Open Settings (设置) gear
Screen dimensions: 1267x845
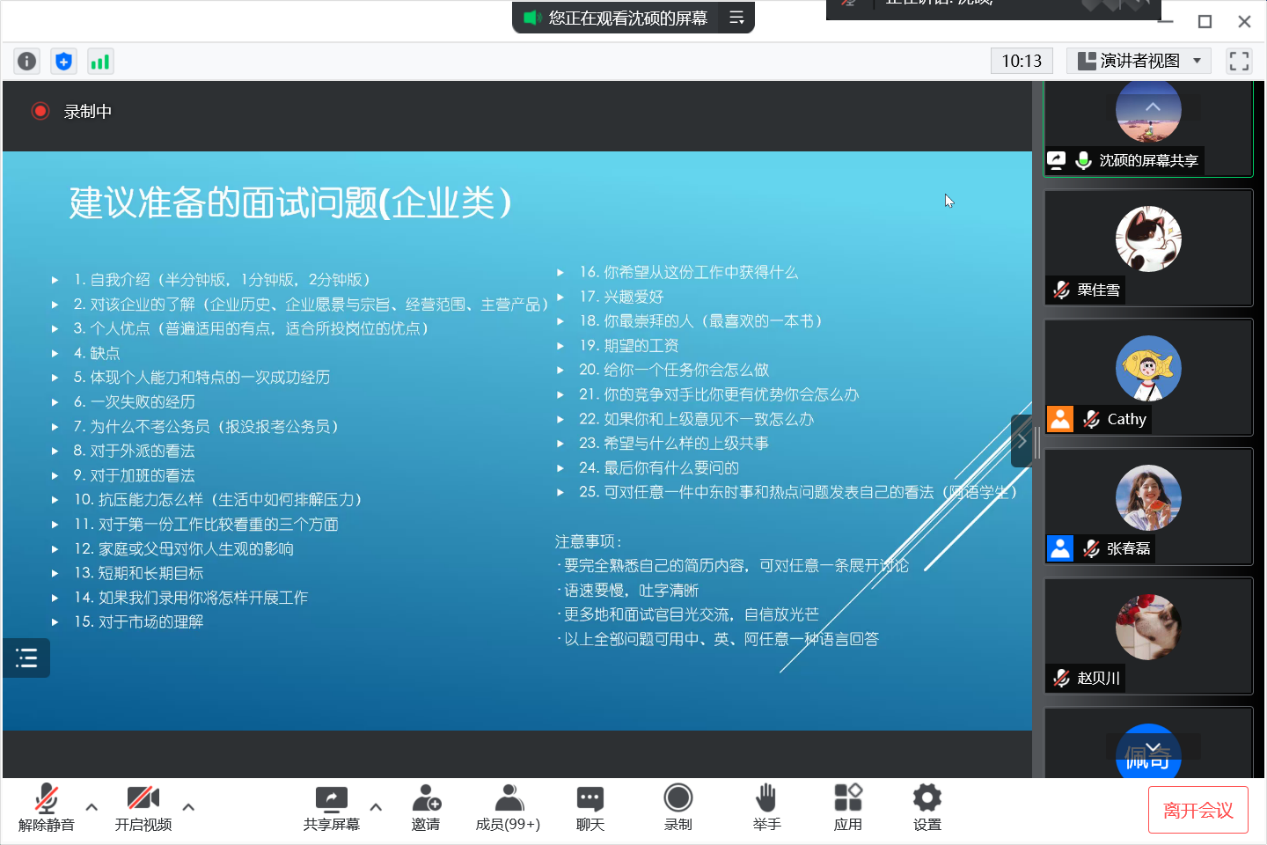927,807
